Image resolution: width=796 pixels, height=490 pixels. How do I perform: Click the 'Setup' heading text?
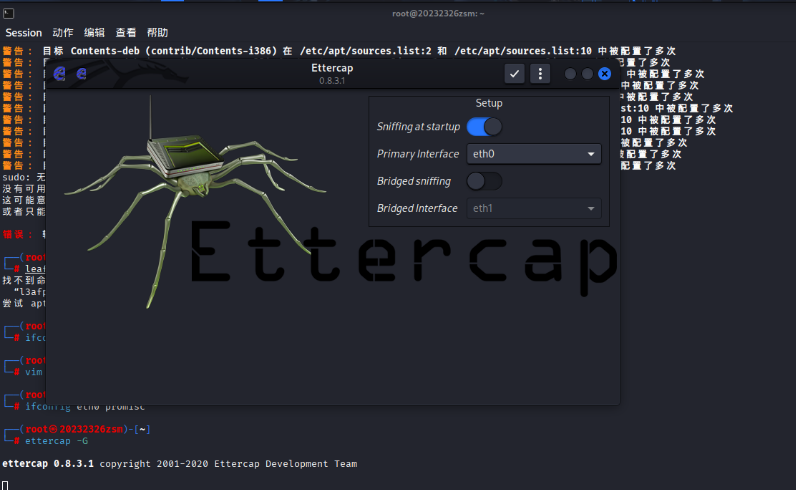click(489, 103)
